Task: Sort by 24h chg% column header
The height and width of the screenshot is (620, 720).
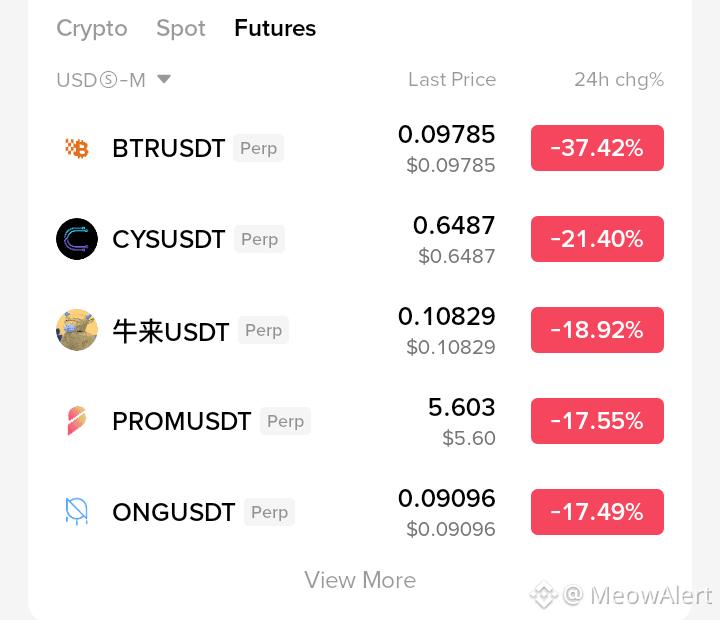Action: click(x=619, y=80)
